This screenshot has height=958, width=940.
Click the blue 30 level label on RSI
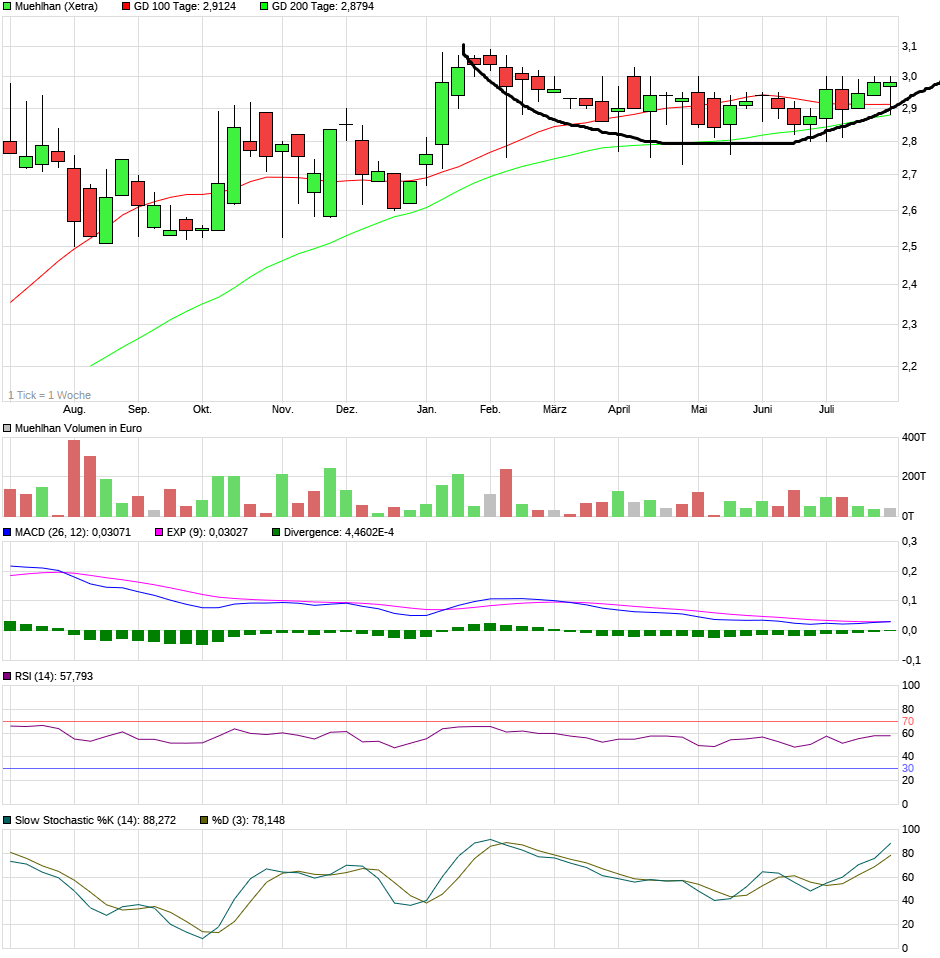click(909, 768)
